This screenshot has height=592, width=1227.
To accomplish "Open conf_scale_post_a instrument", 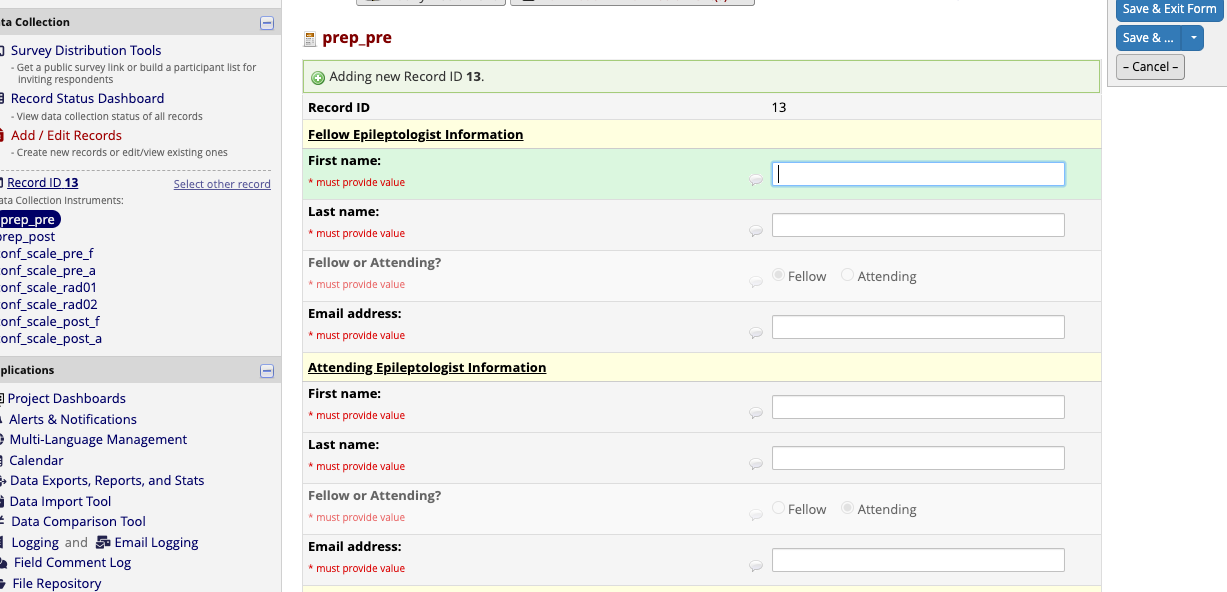I will 50,339.
